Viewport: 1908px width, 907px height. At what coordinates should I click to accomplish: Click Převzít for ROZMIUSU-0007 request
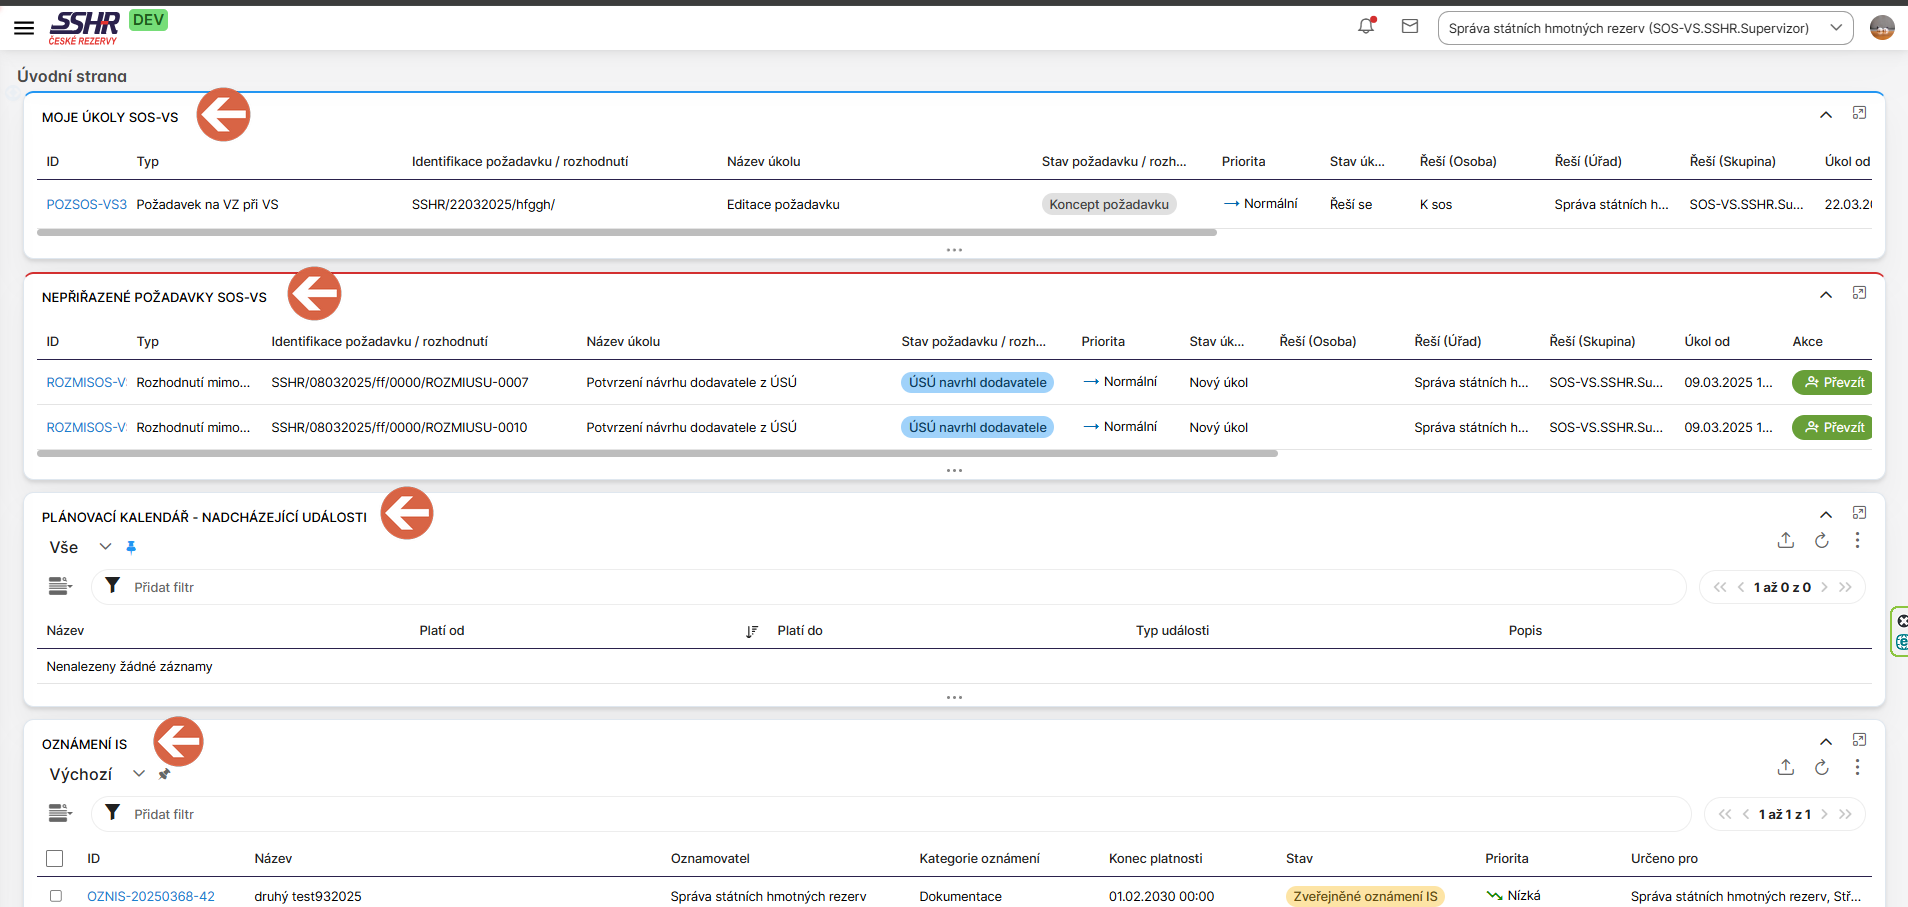(x=1833, y=382)
